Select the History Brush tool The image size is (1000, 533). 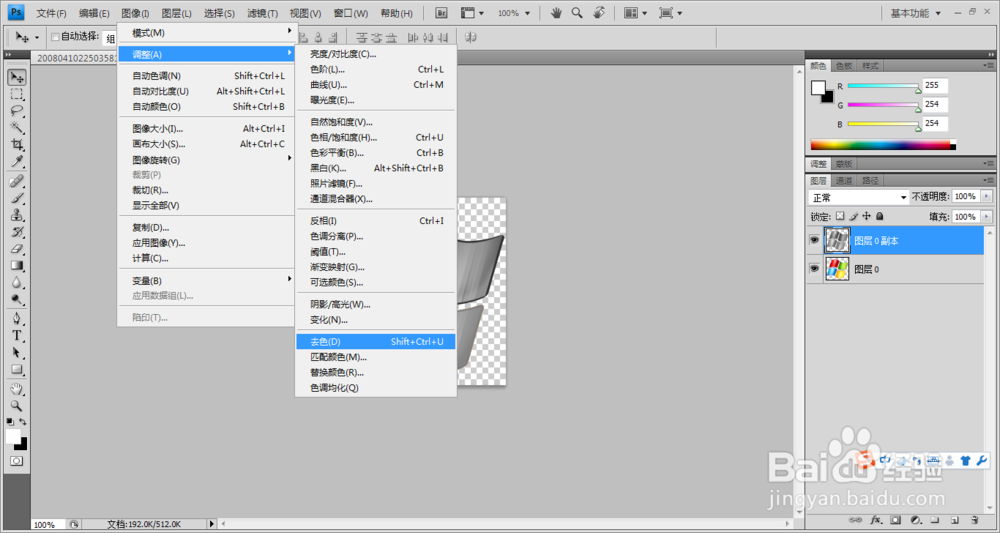tap(17, 232)
